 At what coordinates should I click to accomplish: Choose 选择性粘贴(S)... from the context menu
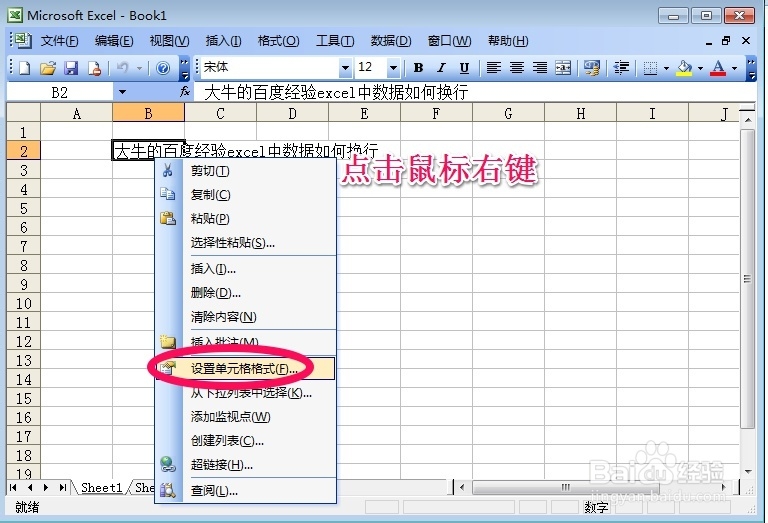(245, 242)
